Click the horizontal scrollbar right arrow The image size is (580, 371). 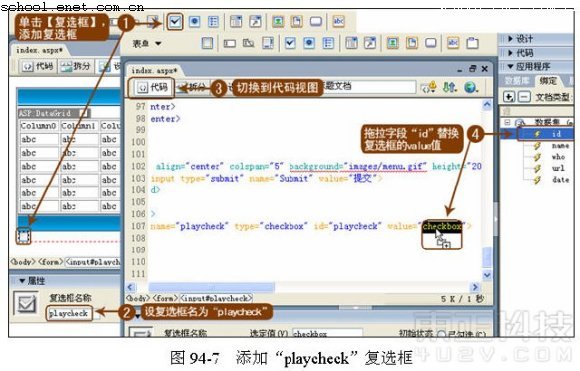click(x=475, y=287)
